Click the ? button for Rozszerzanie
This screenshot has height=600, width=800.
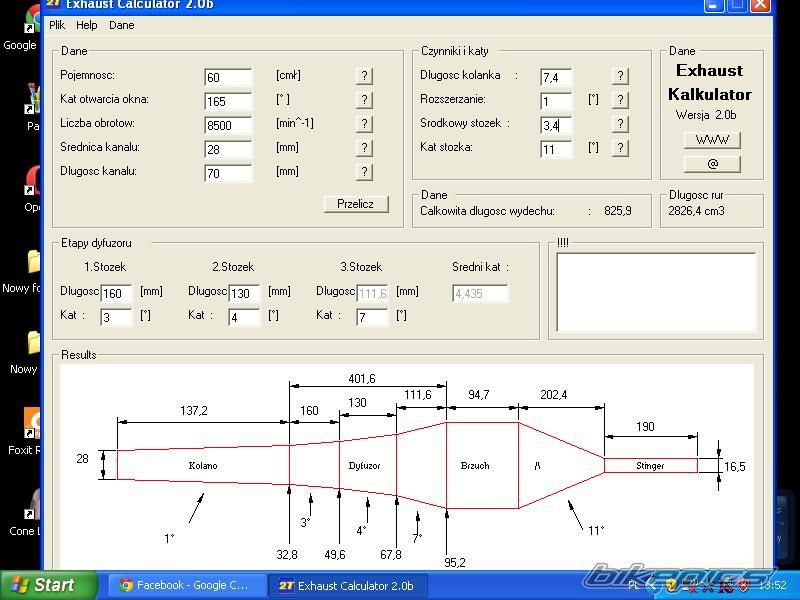click(620, 100)
